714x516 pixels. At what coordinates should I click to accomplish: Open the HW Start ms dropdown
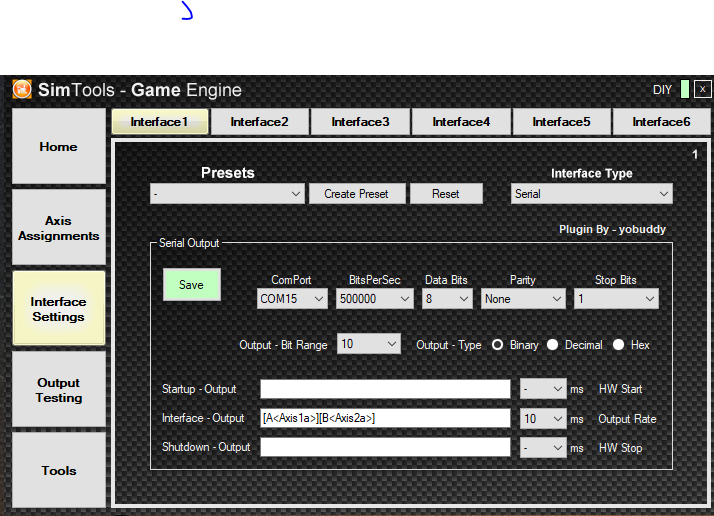click(x=543, y=389)
